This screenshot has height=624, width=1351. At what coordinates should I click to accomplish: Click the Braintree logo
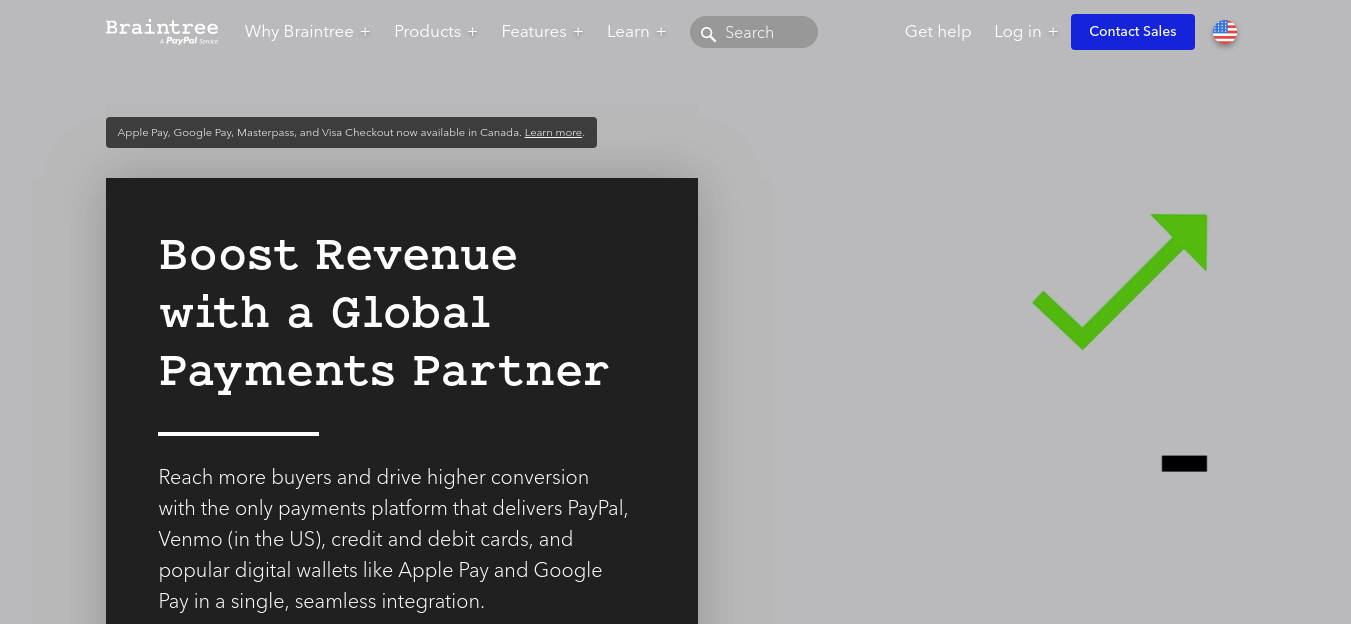pos(162,31)
